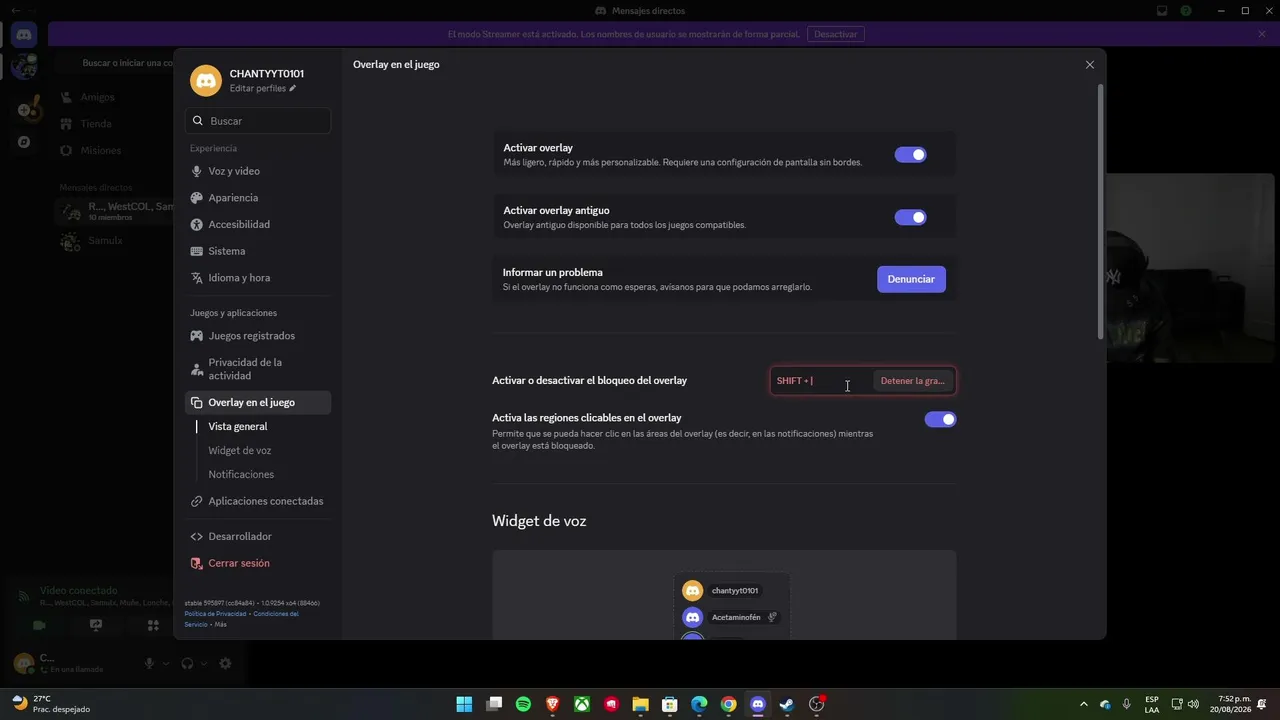Show hidden system tray icons chevron
Viewport: 1280px width, 720px height.
coord(1084,704)
